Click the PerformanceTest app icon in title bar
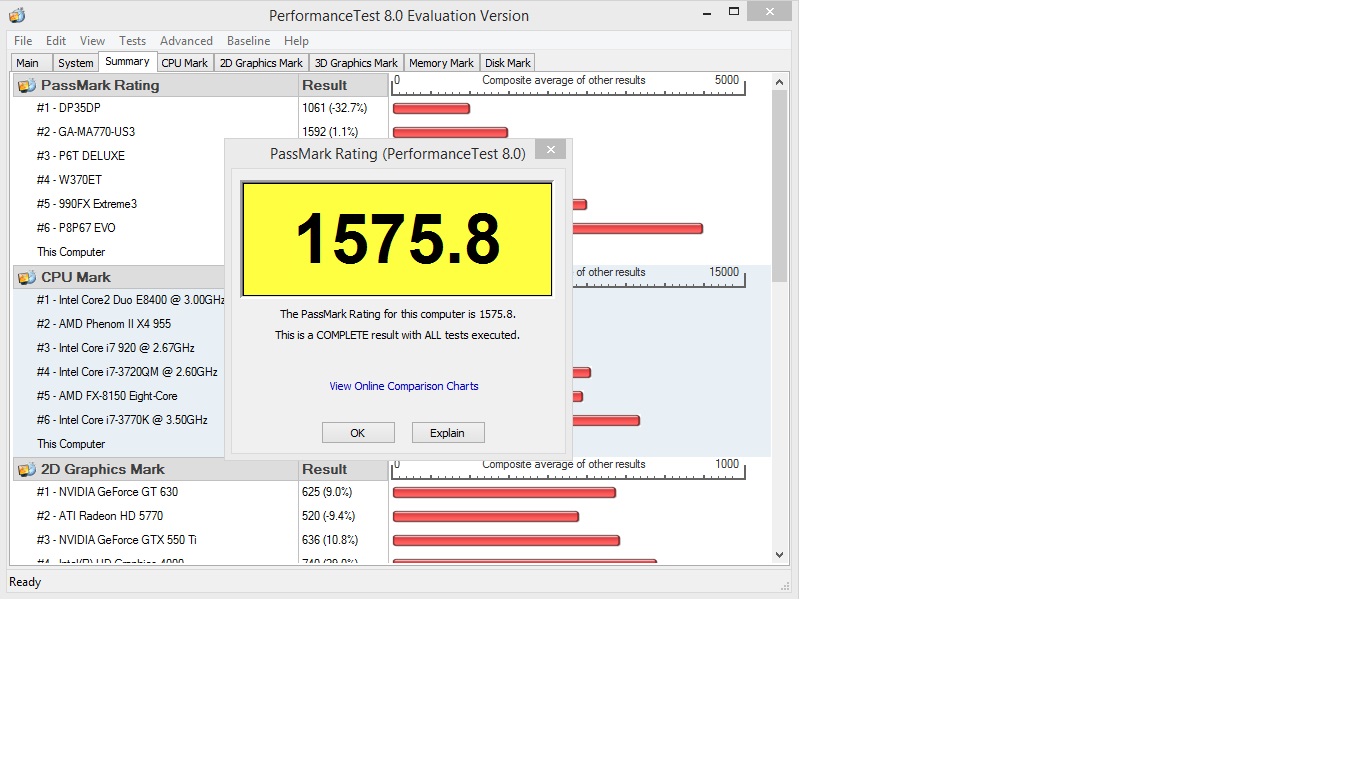1366x768 pixels. 17,15
